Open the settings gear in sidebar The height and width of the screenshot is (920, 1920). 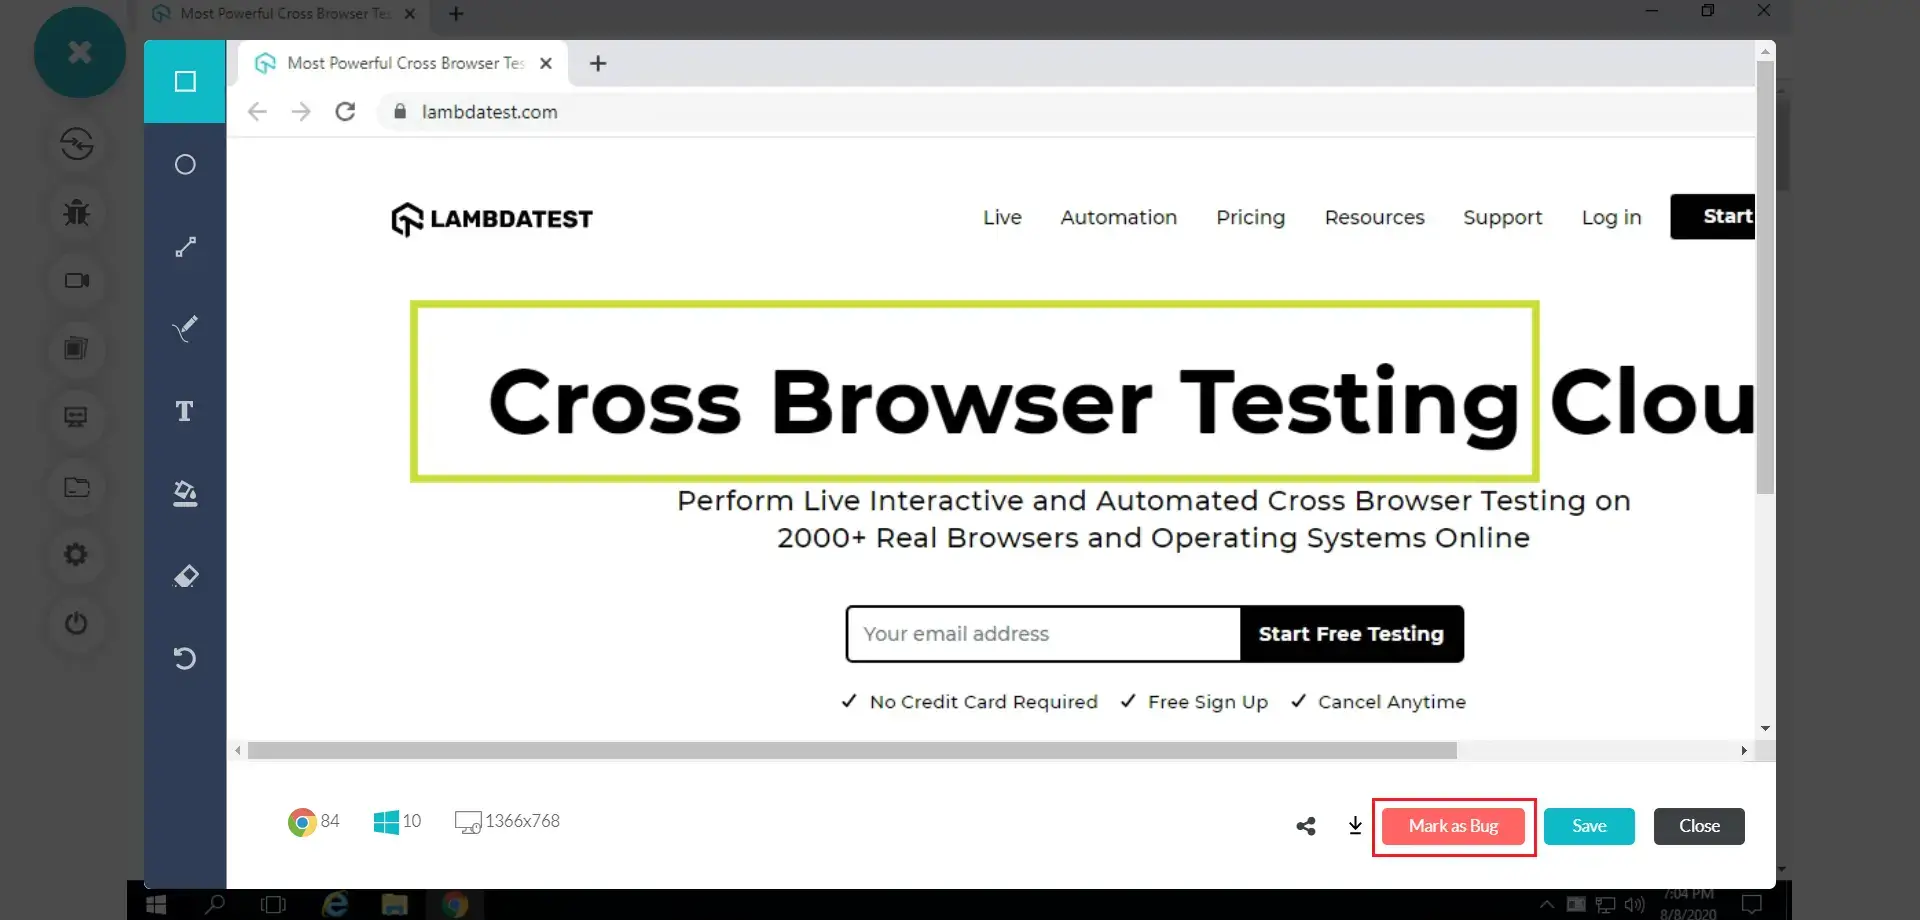click(77, 554)
